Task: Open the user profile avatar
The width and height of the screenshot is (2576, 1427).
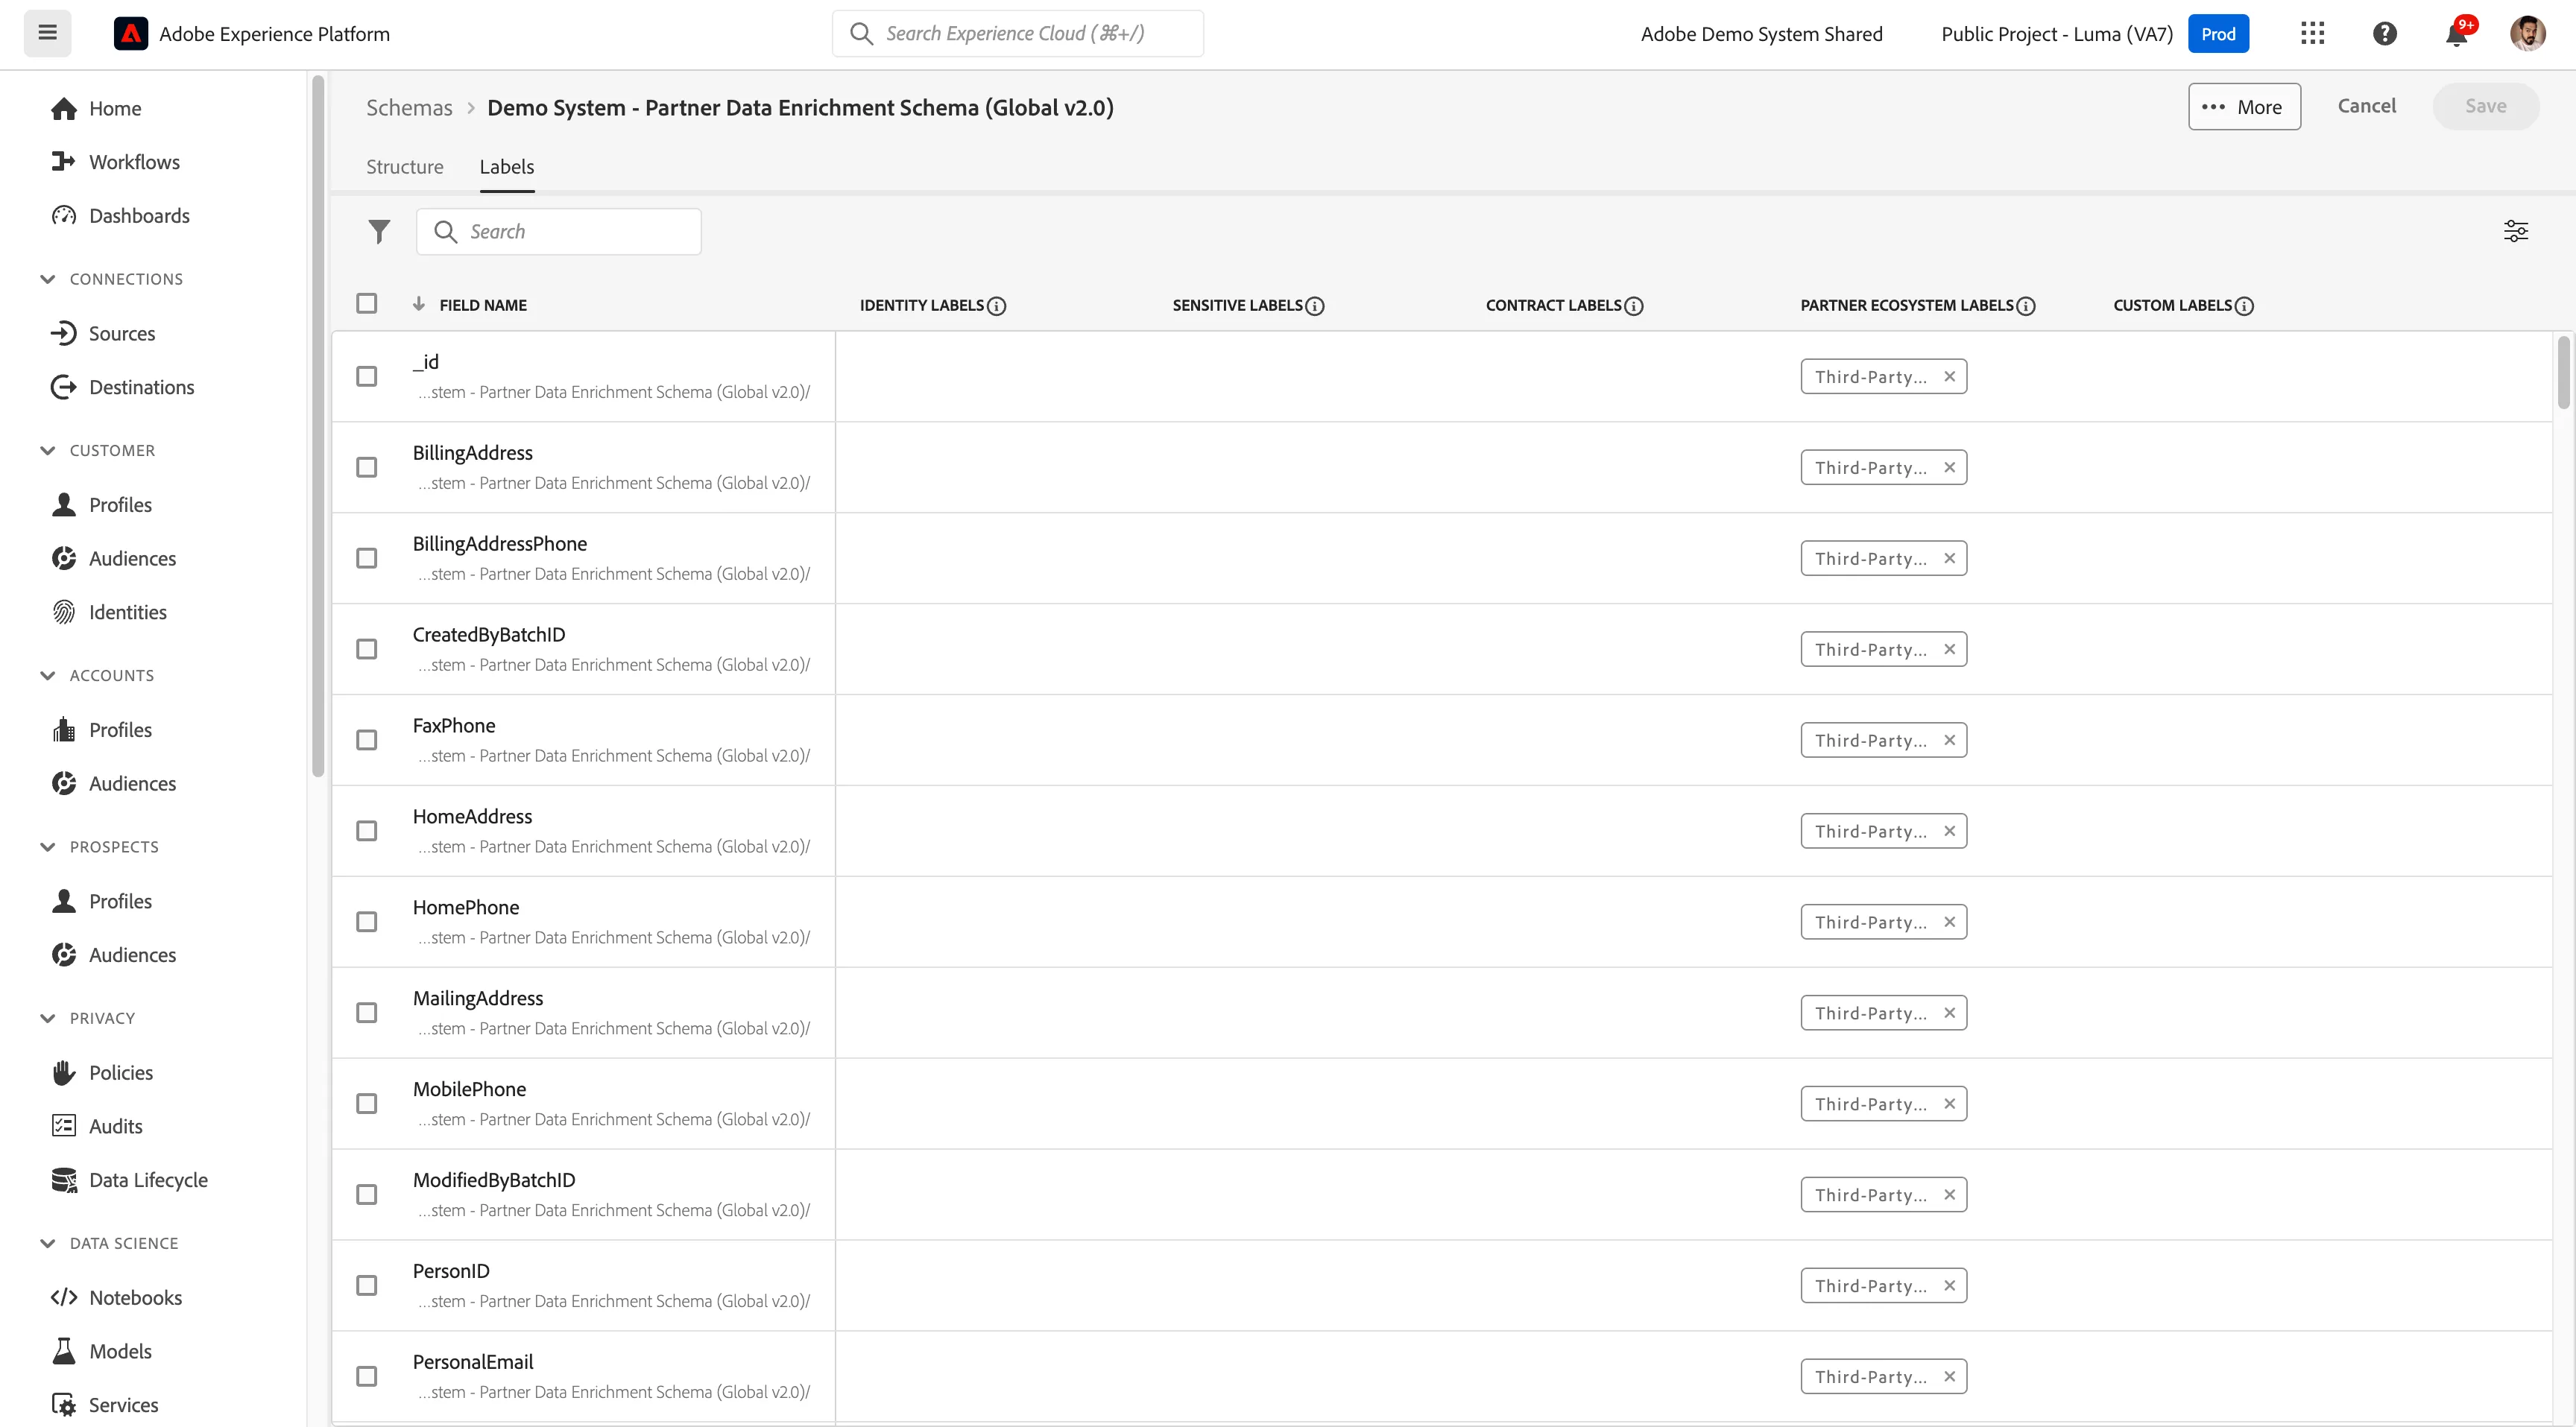Action: click(x=2527, y=34)
